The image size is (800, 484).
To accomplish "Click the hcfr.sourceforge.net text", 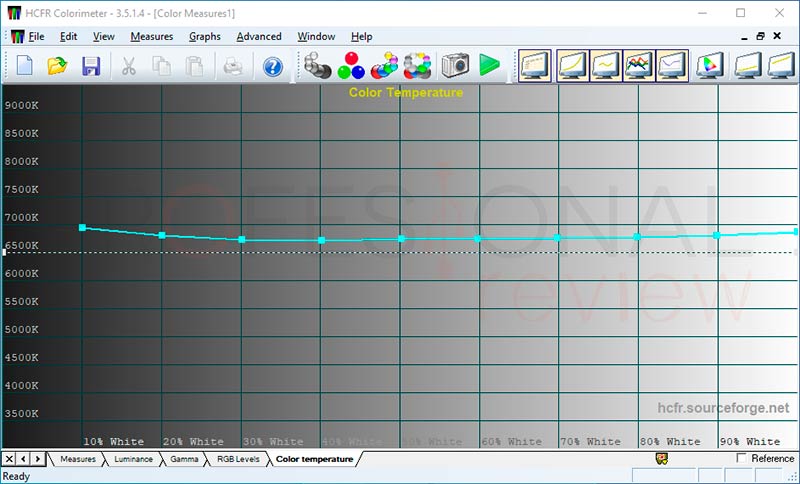I will pyautogui.click(x=723, y=408).
